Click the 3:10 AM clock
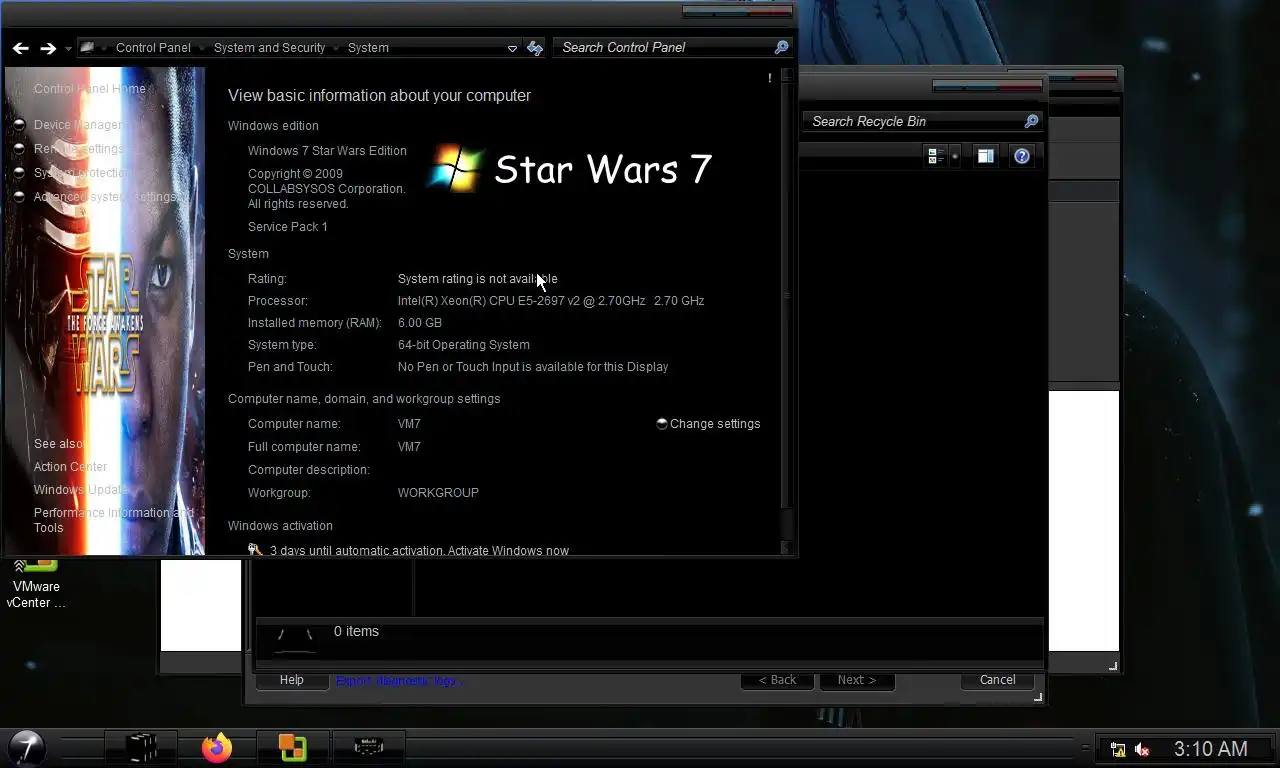Image resolution: width=1280 pixels, height=768 pixels. coord(1210,749)
